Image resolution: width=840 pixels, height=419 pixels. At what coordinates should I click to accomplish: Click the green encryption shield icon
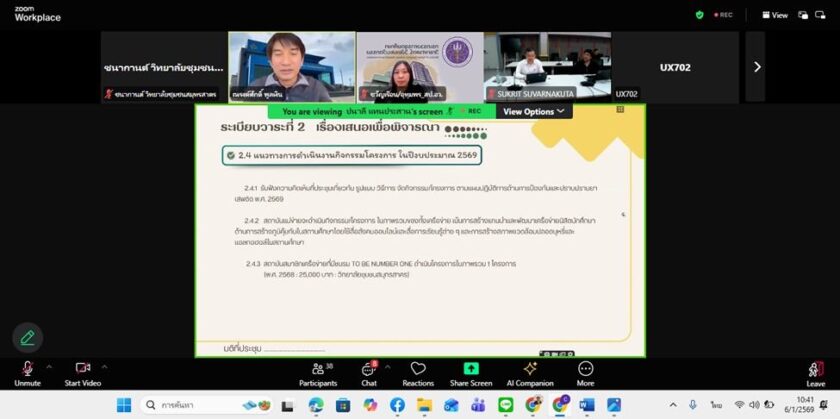coord(699,15)
